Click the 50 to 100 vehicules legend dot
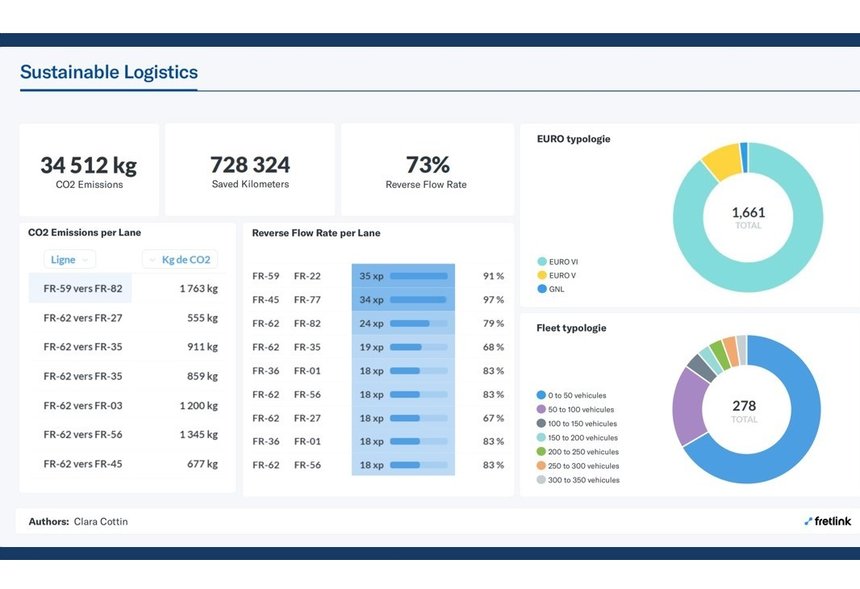 pyautogui.click(x=541, y=409)
